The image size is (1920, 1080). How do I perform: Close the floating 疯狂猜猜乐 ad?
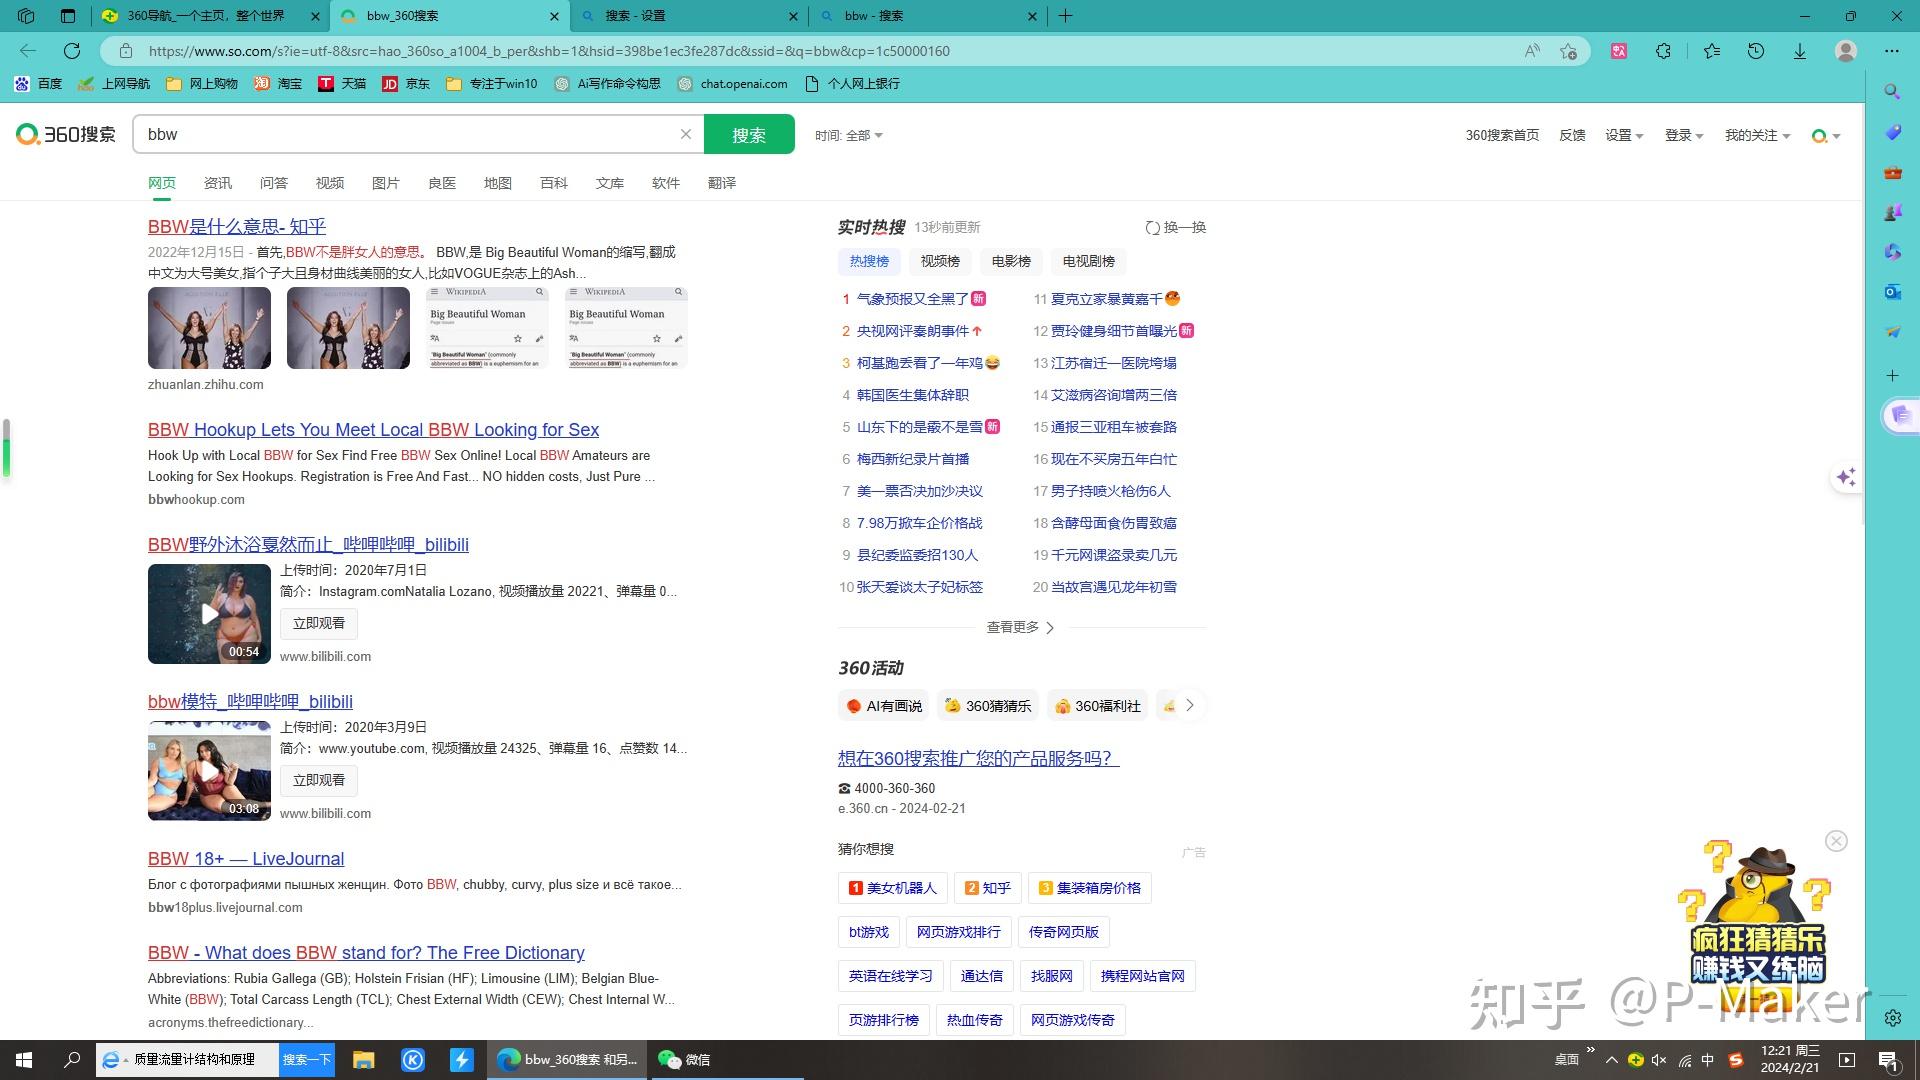(1836, 841)
